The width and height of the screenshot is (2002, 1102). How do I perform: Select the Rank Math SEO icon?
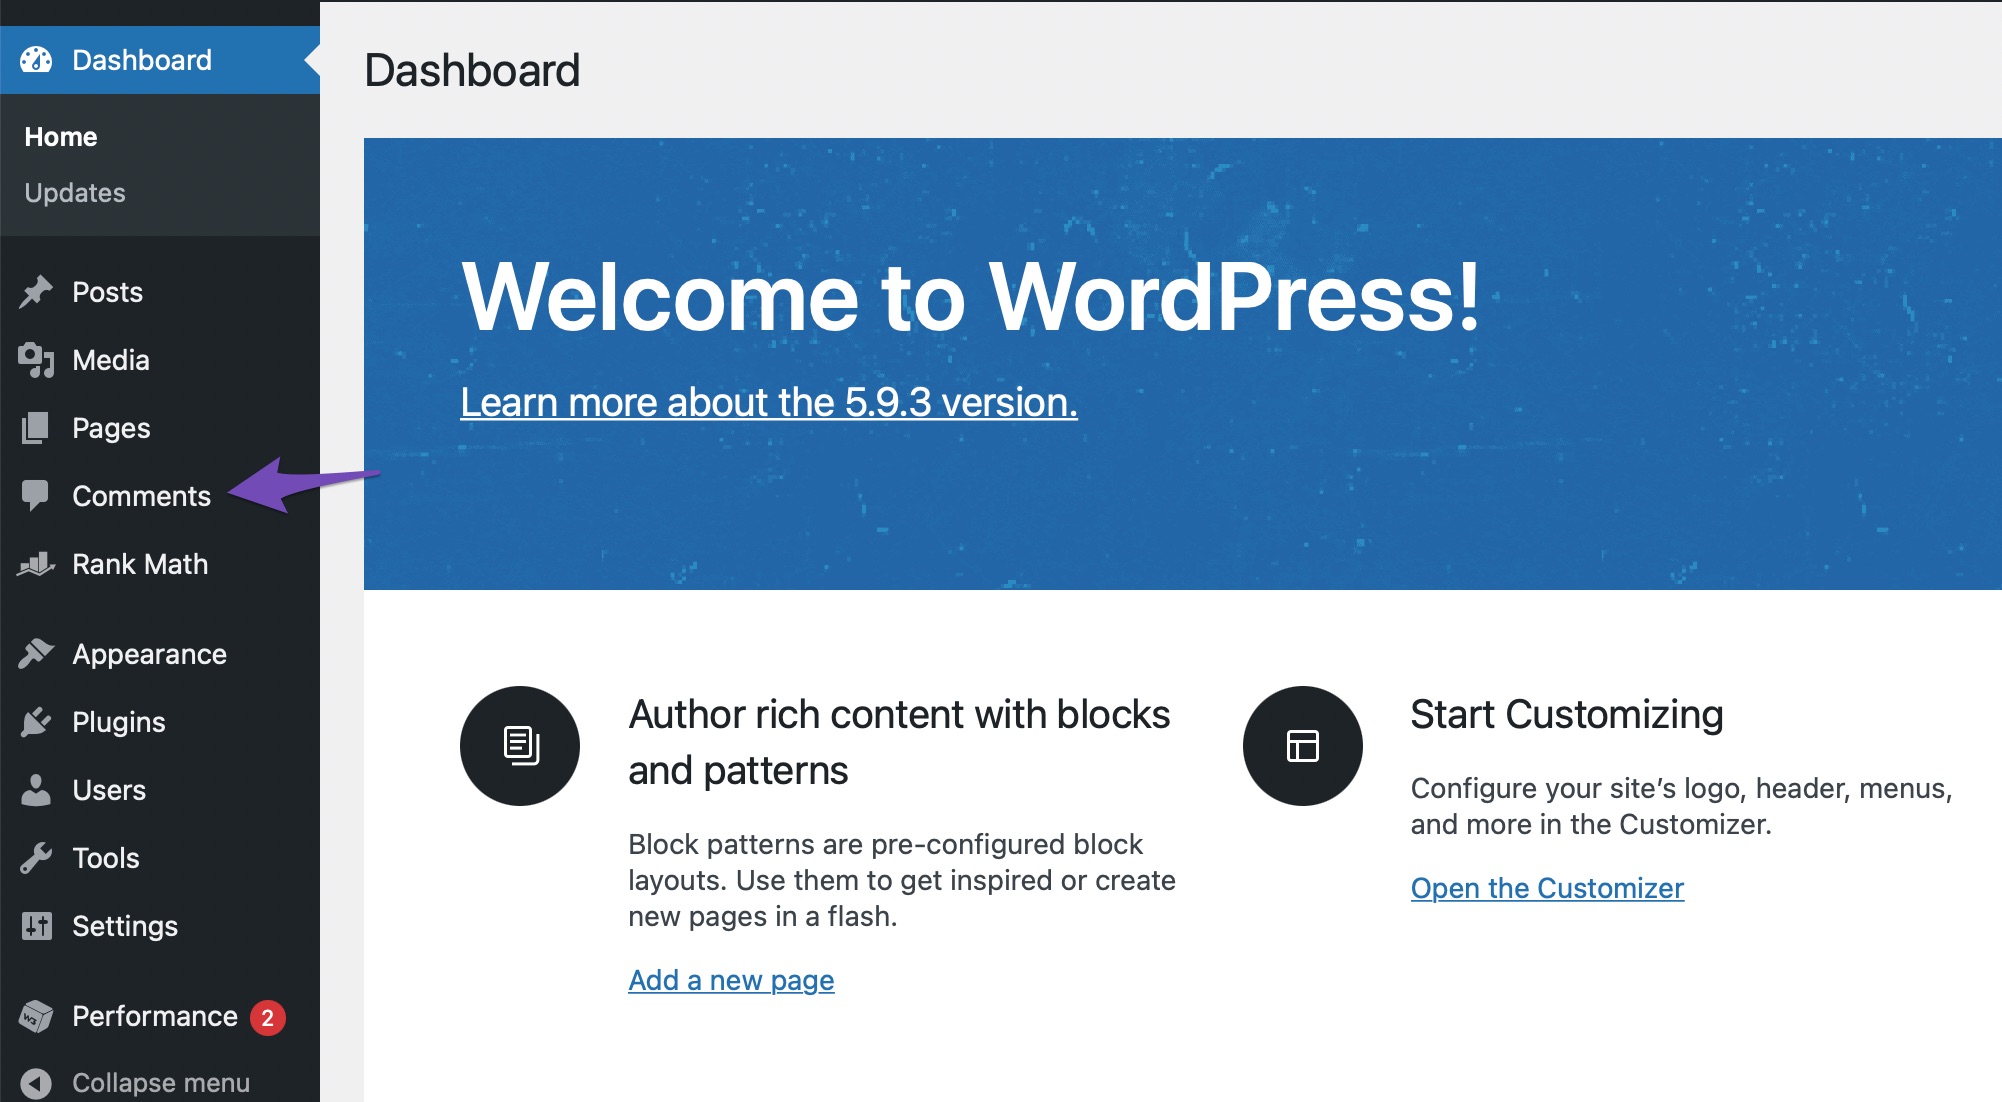[37, 565]
